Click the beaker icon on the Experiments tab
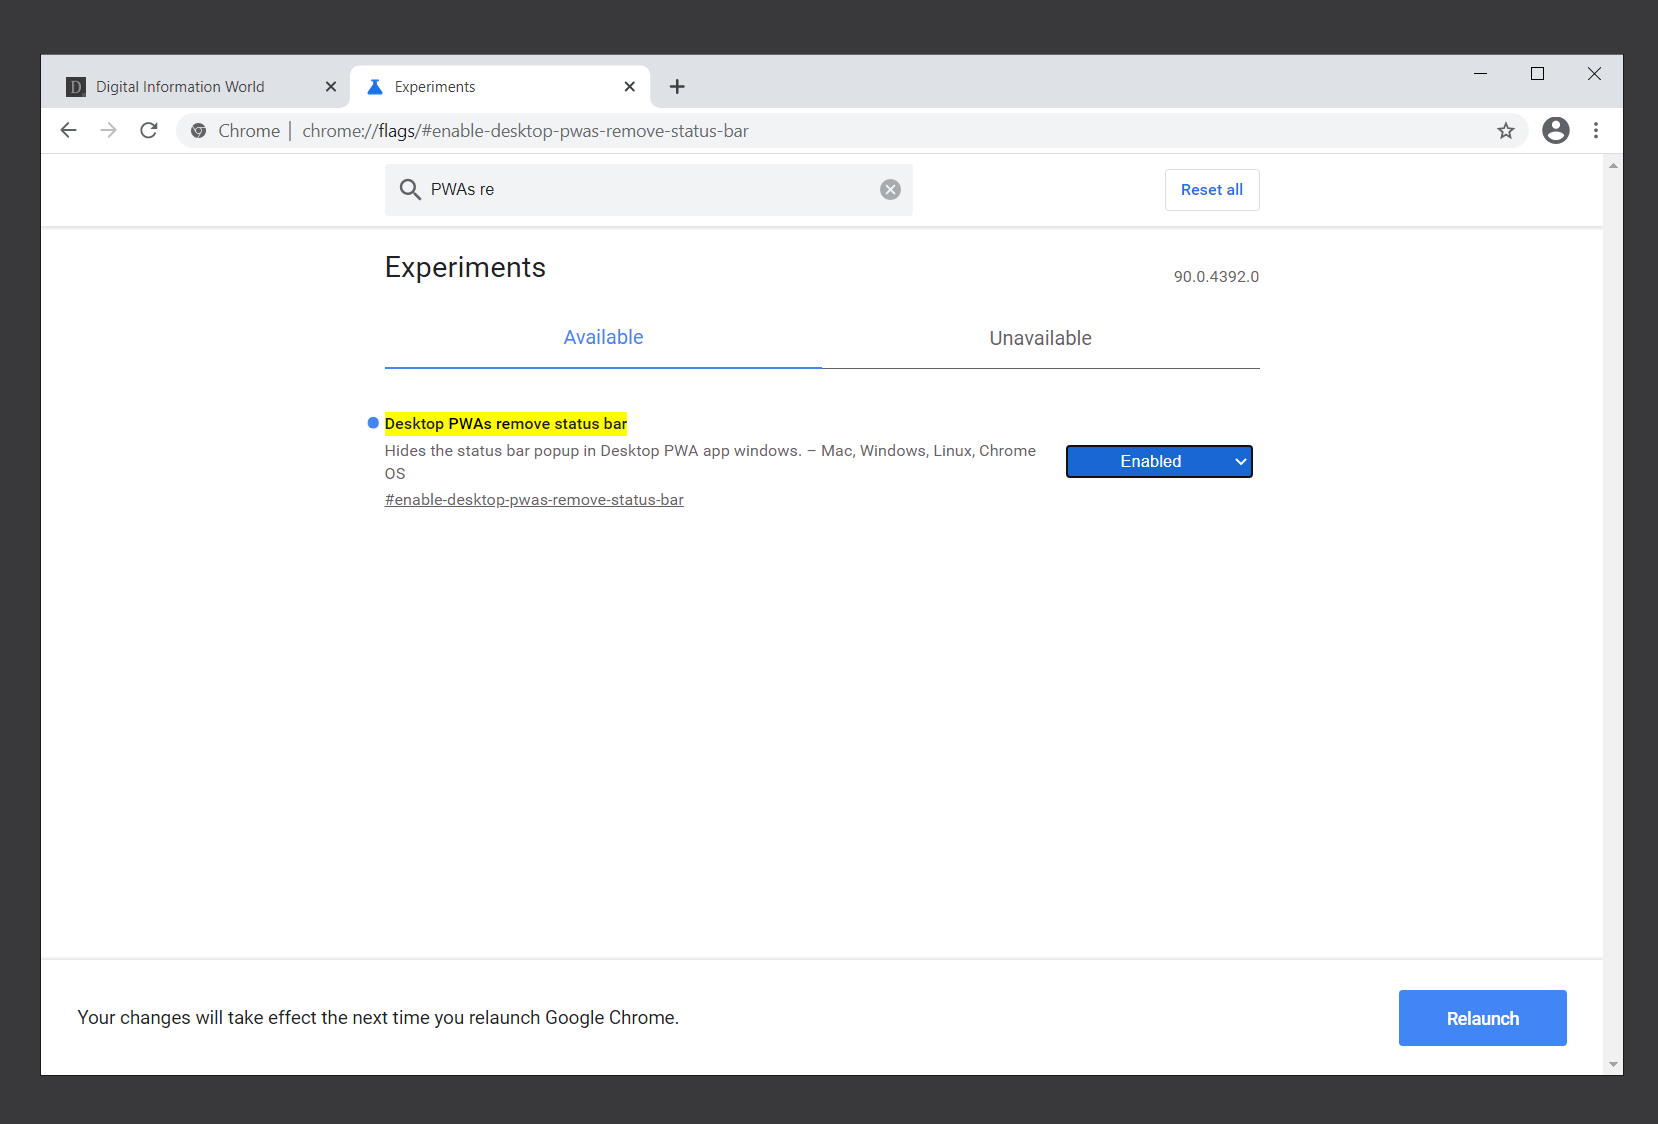 tap(375, 87)
